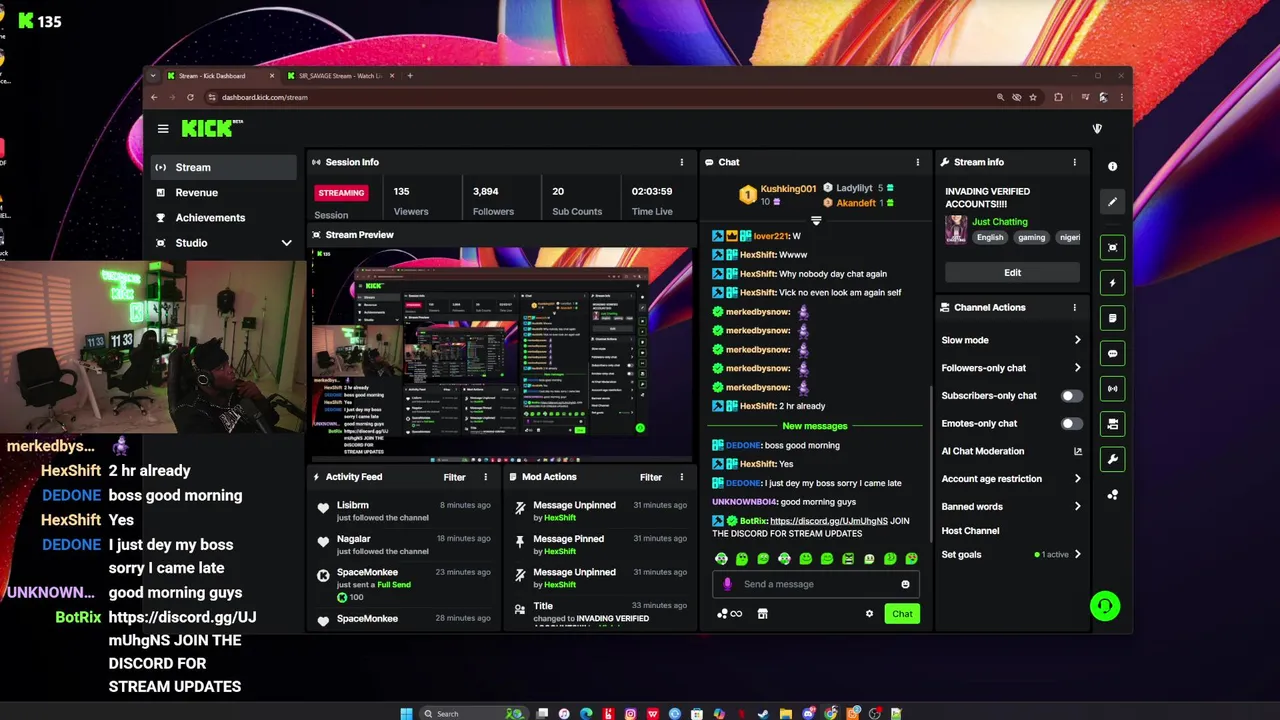Open the Windows Start menu

tap(406, 713)
